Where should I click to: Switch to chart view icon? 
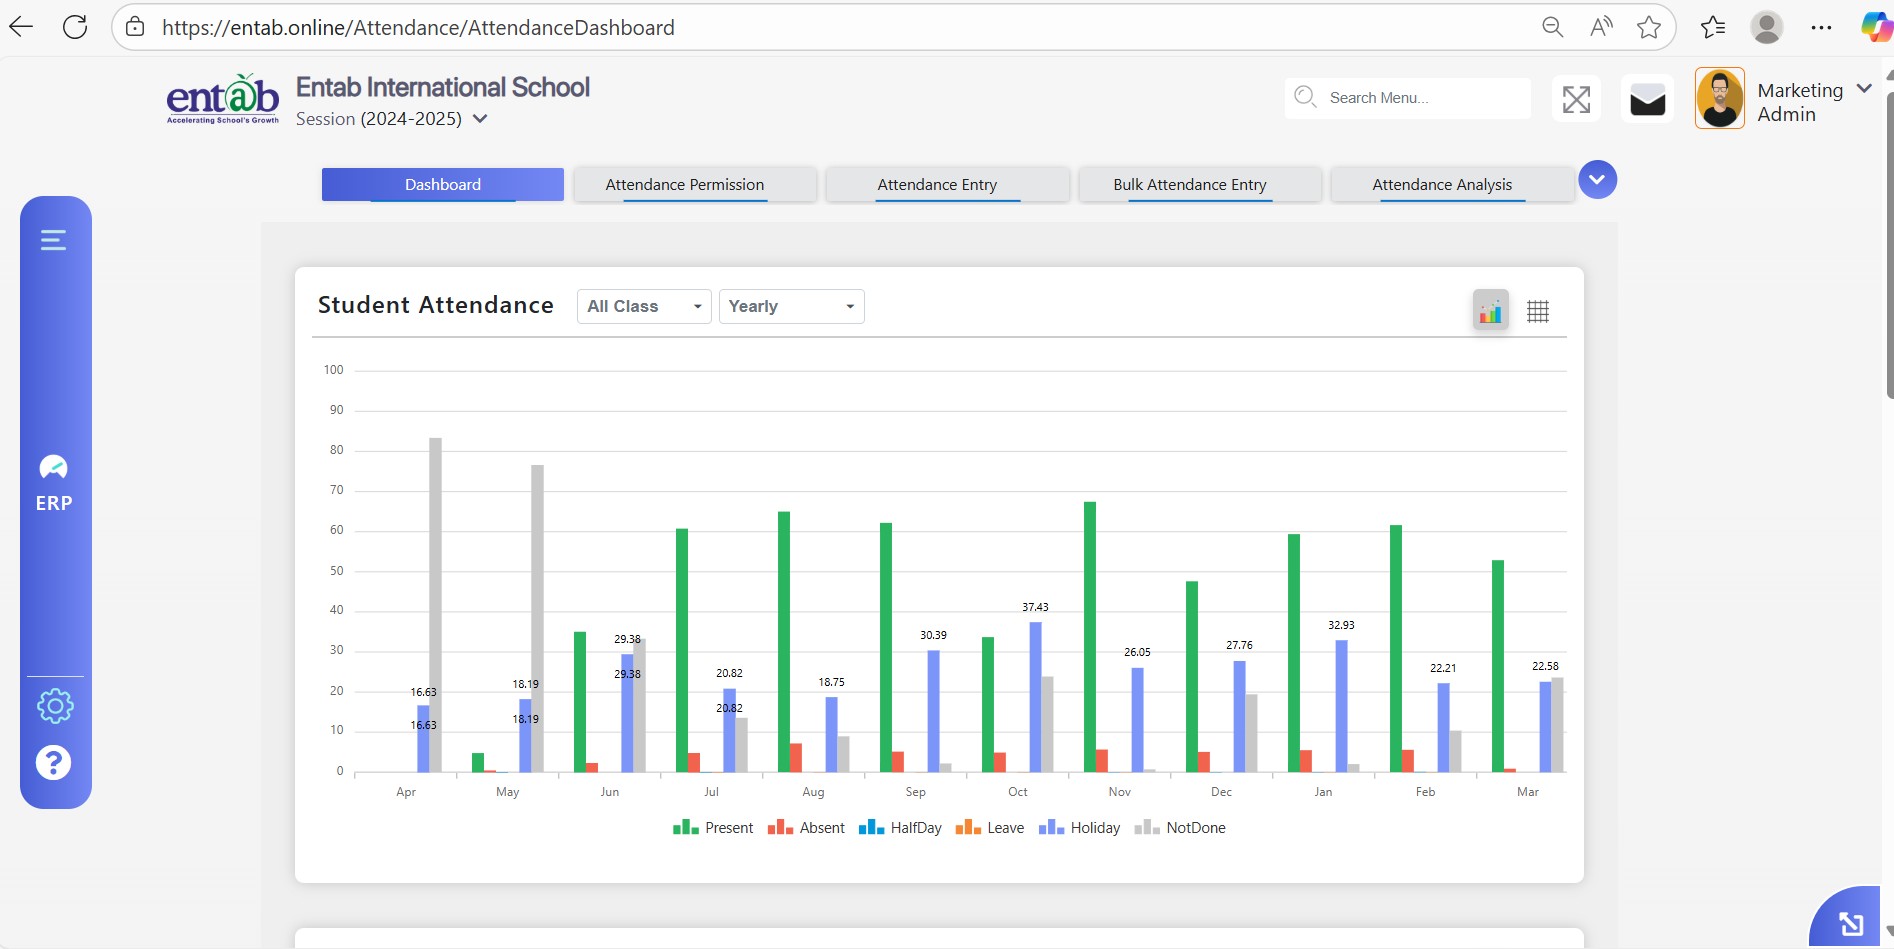pos(1490,311)
